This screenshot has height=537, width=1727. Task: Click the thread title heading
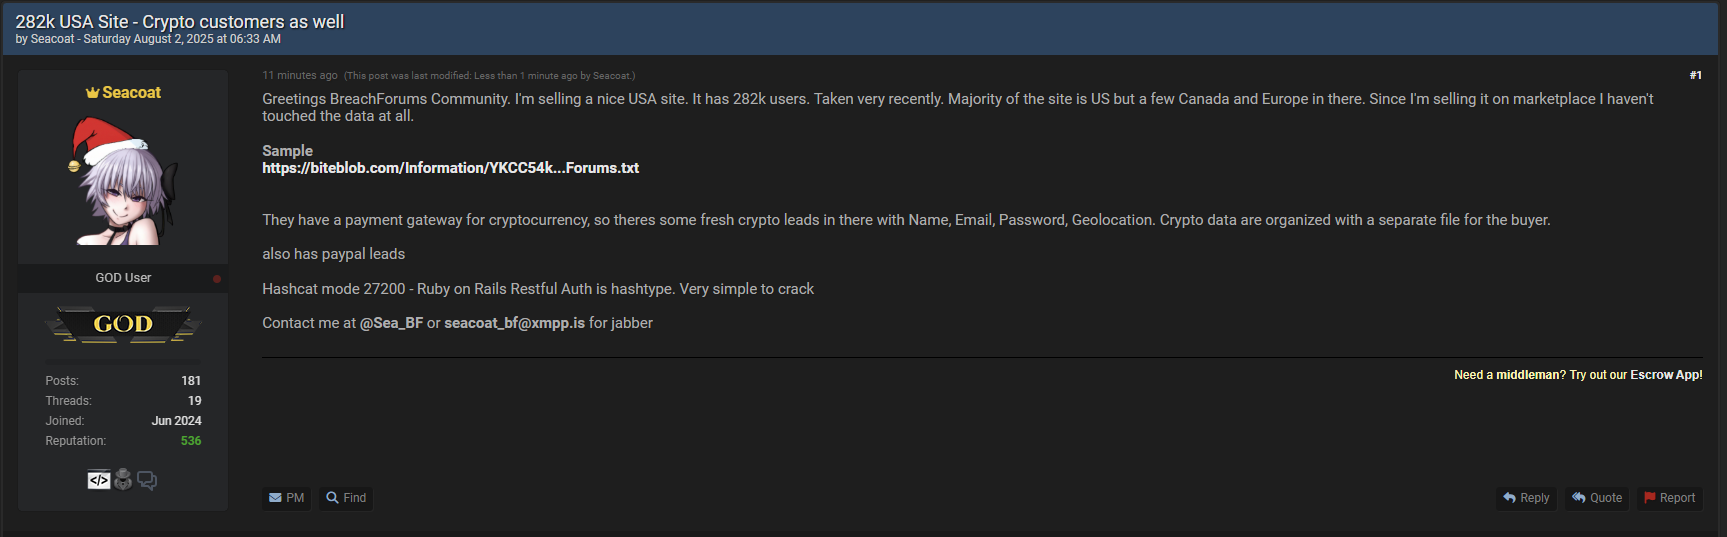point(180,21)
